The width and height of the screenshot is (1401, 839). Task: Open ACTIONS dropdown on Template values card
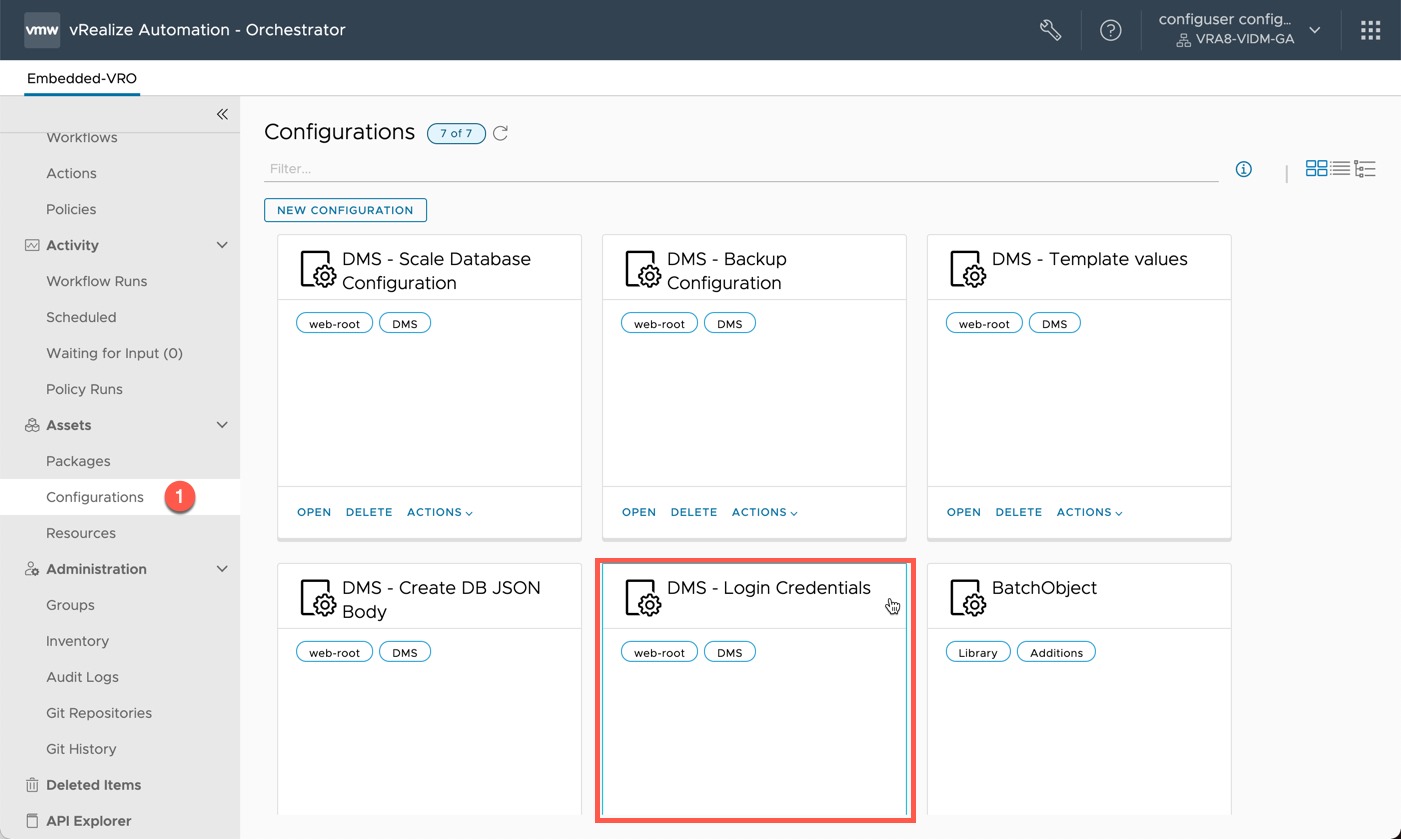tap(1090, 512)
